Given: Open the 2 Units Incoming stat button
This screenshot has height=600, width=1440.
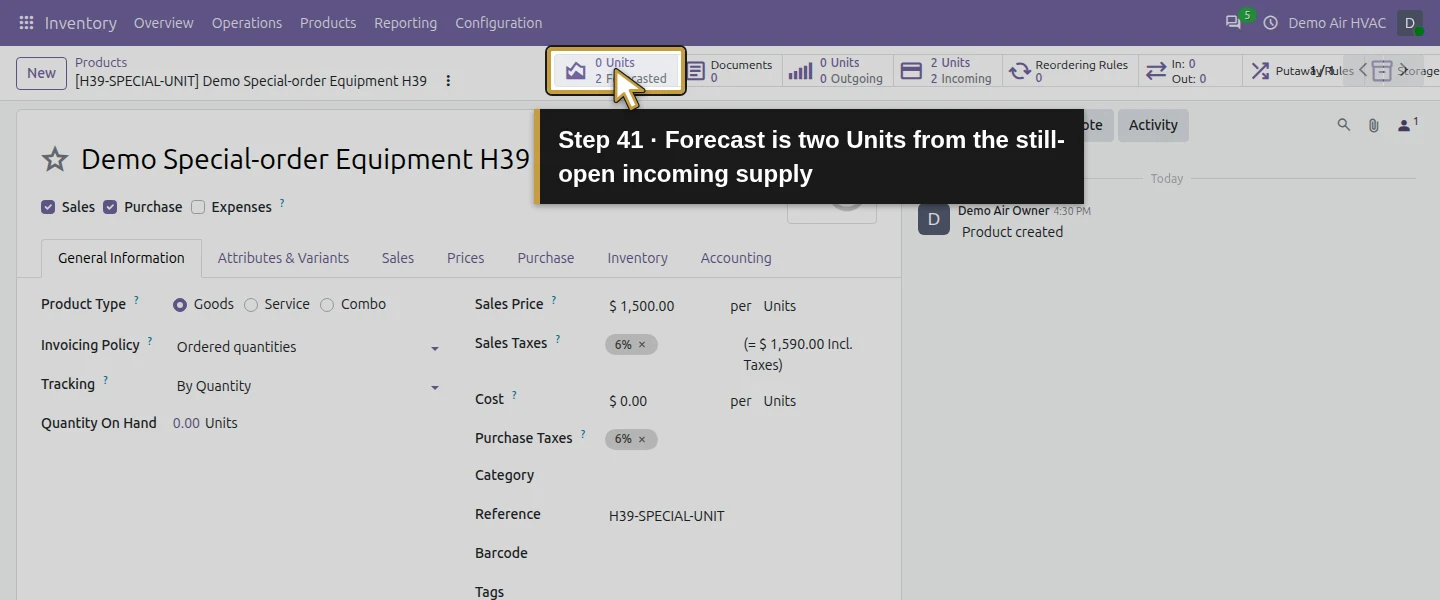Looking at the screenshot, I should point(947,71).
